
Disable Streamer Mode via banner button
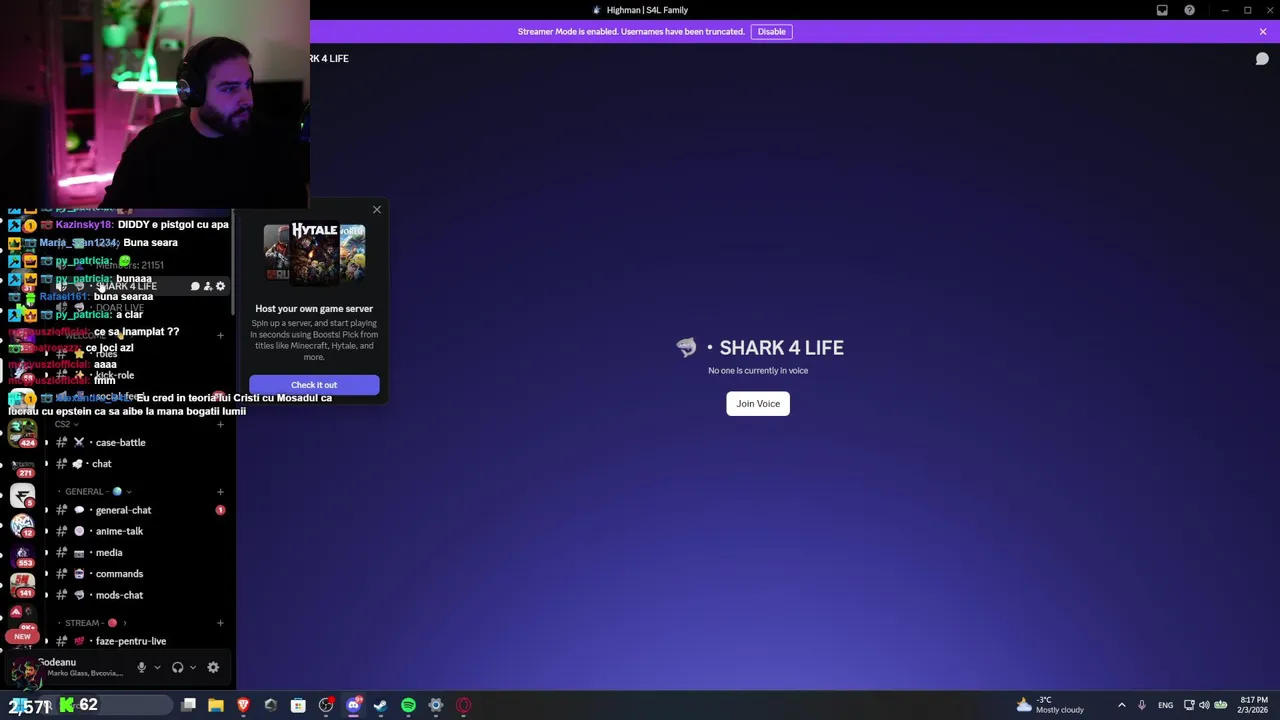(x=771, y=32)
